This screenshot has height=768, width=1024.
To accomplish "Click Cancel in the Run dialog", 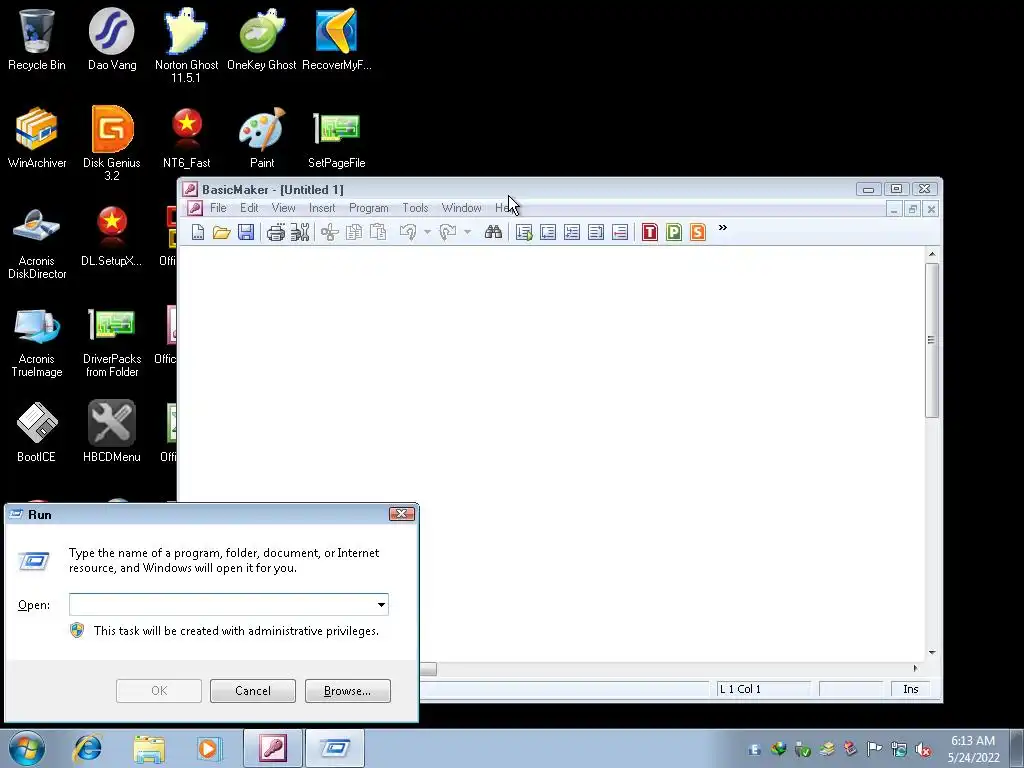I will [253, 691].
